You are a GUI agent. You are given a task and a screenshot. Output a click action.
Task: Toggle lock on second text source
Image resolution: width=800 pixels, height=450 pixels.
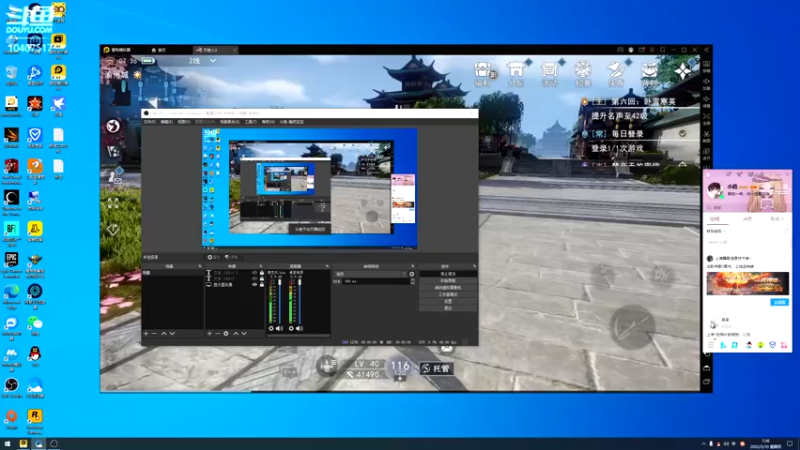coord(262,279)
